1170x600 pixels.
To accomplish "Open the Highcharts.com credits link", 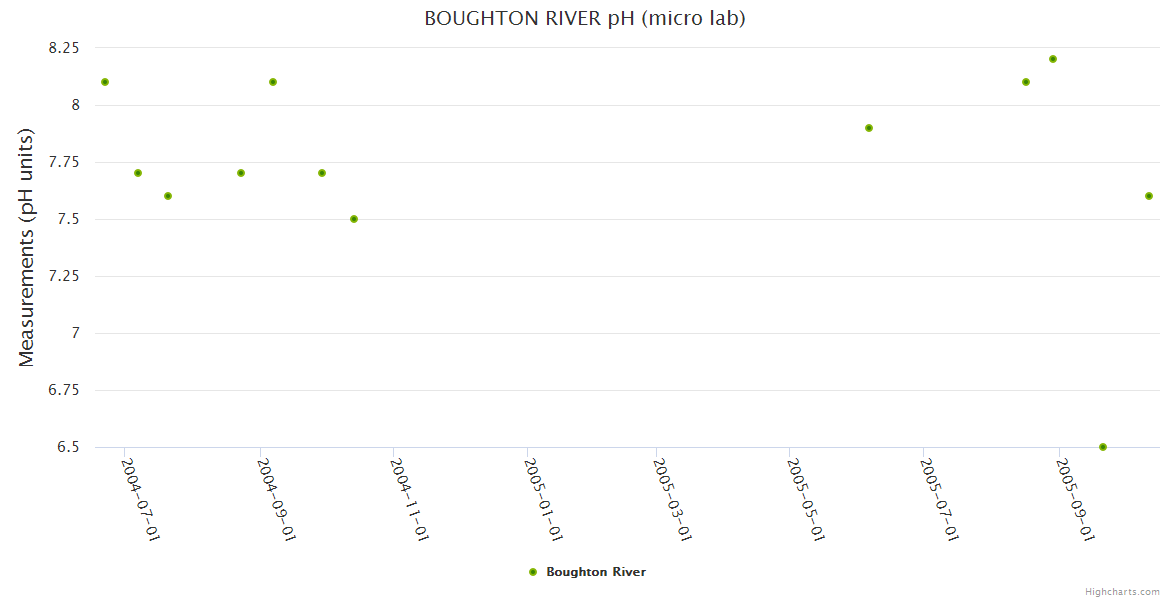I will pyautogui.click(x=1122, y=591).
